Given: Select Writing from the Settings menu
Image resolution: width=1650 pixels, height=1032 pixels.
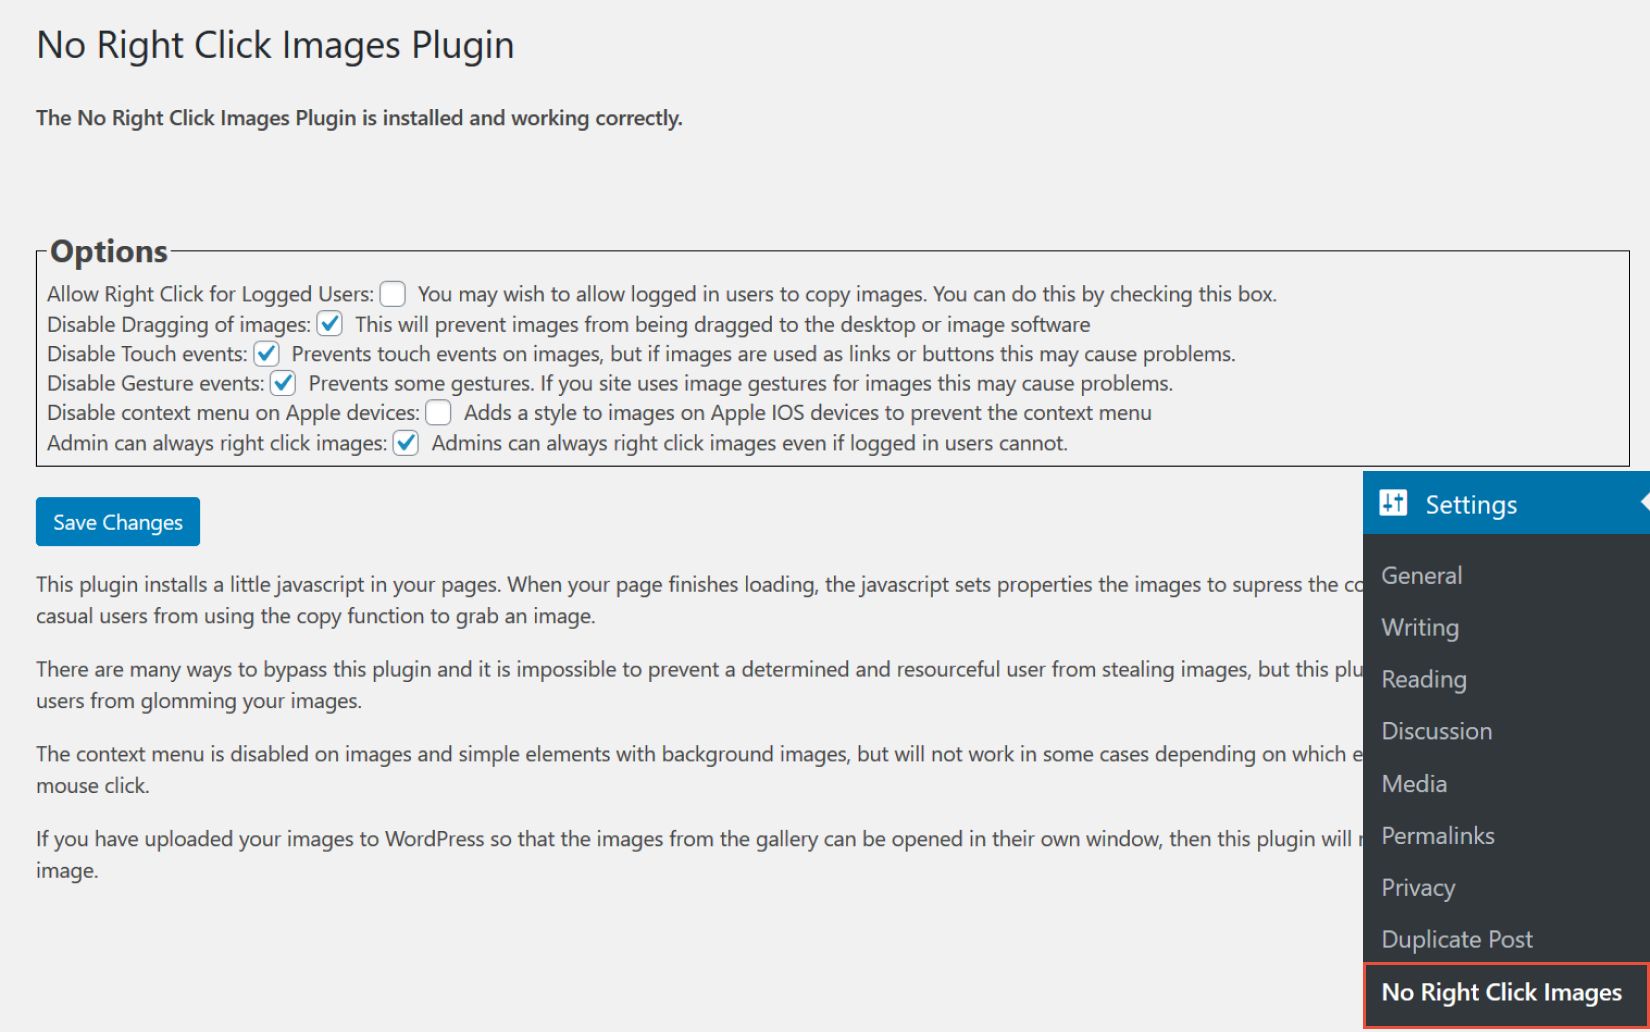Looking at the screenshot, I should pyautogui.click(x=1418, y=627).
